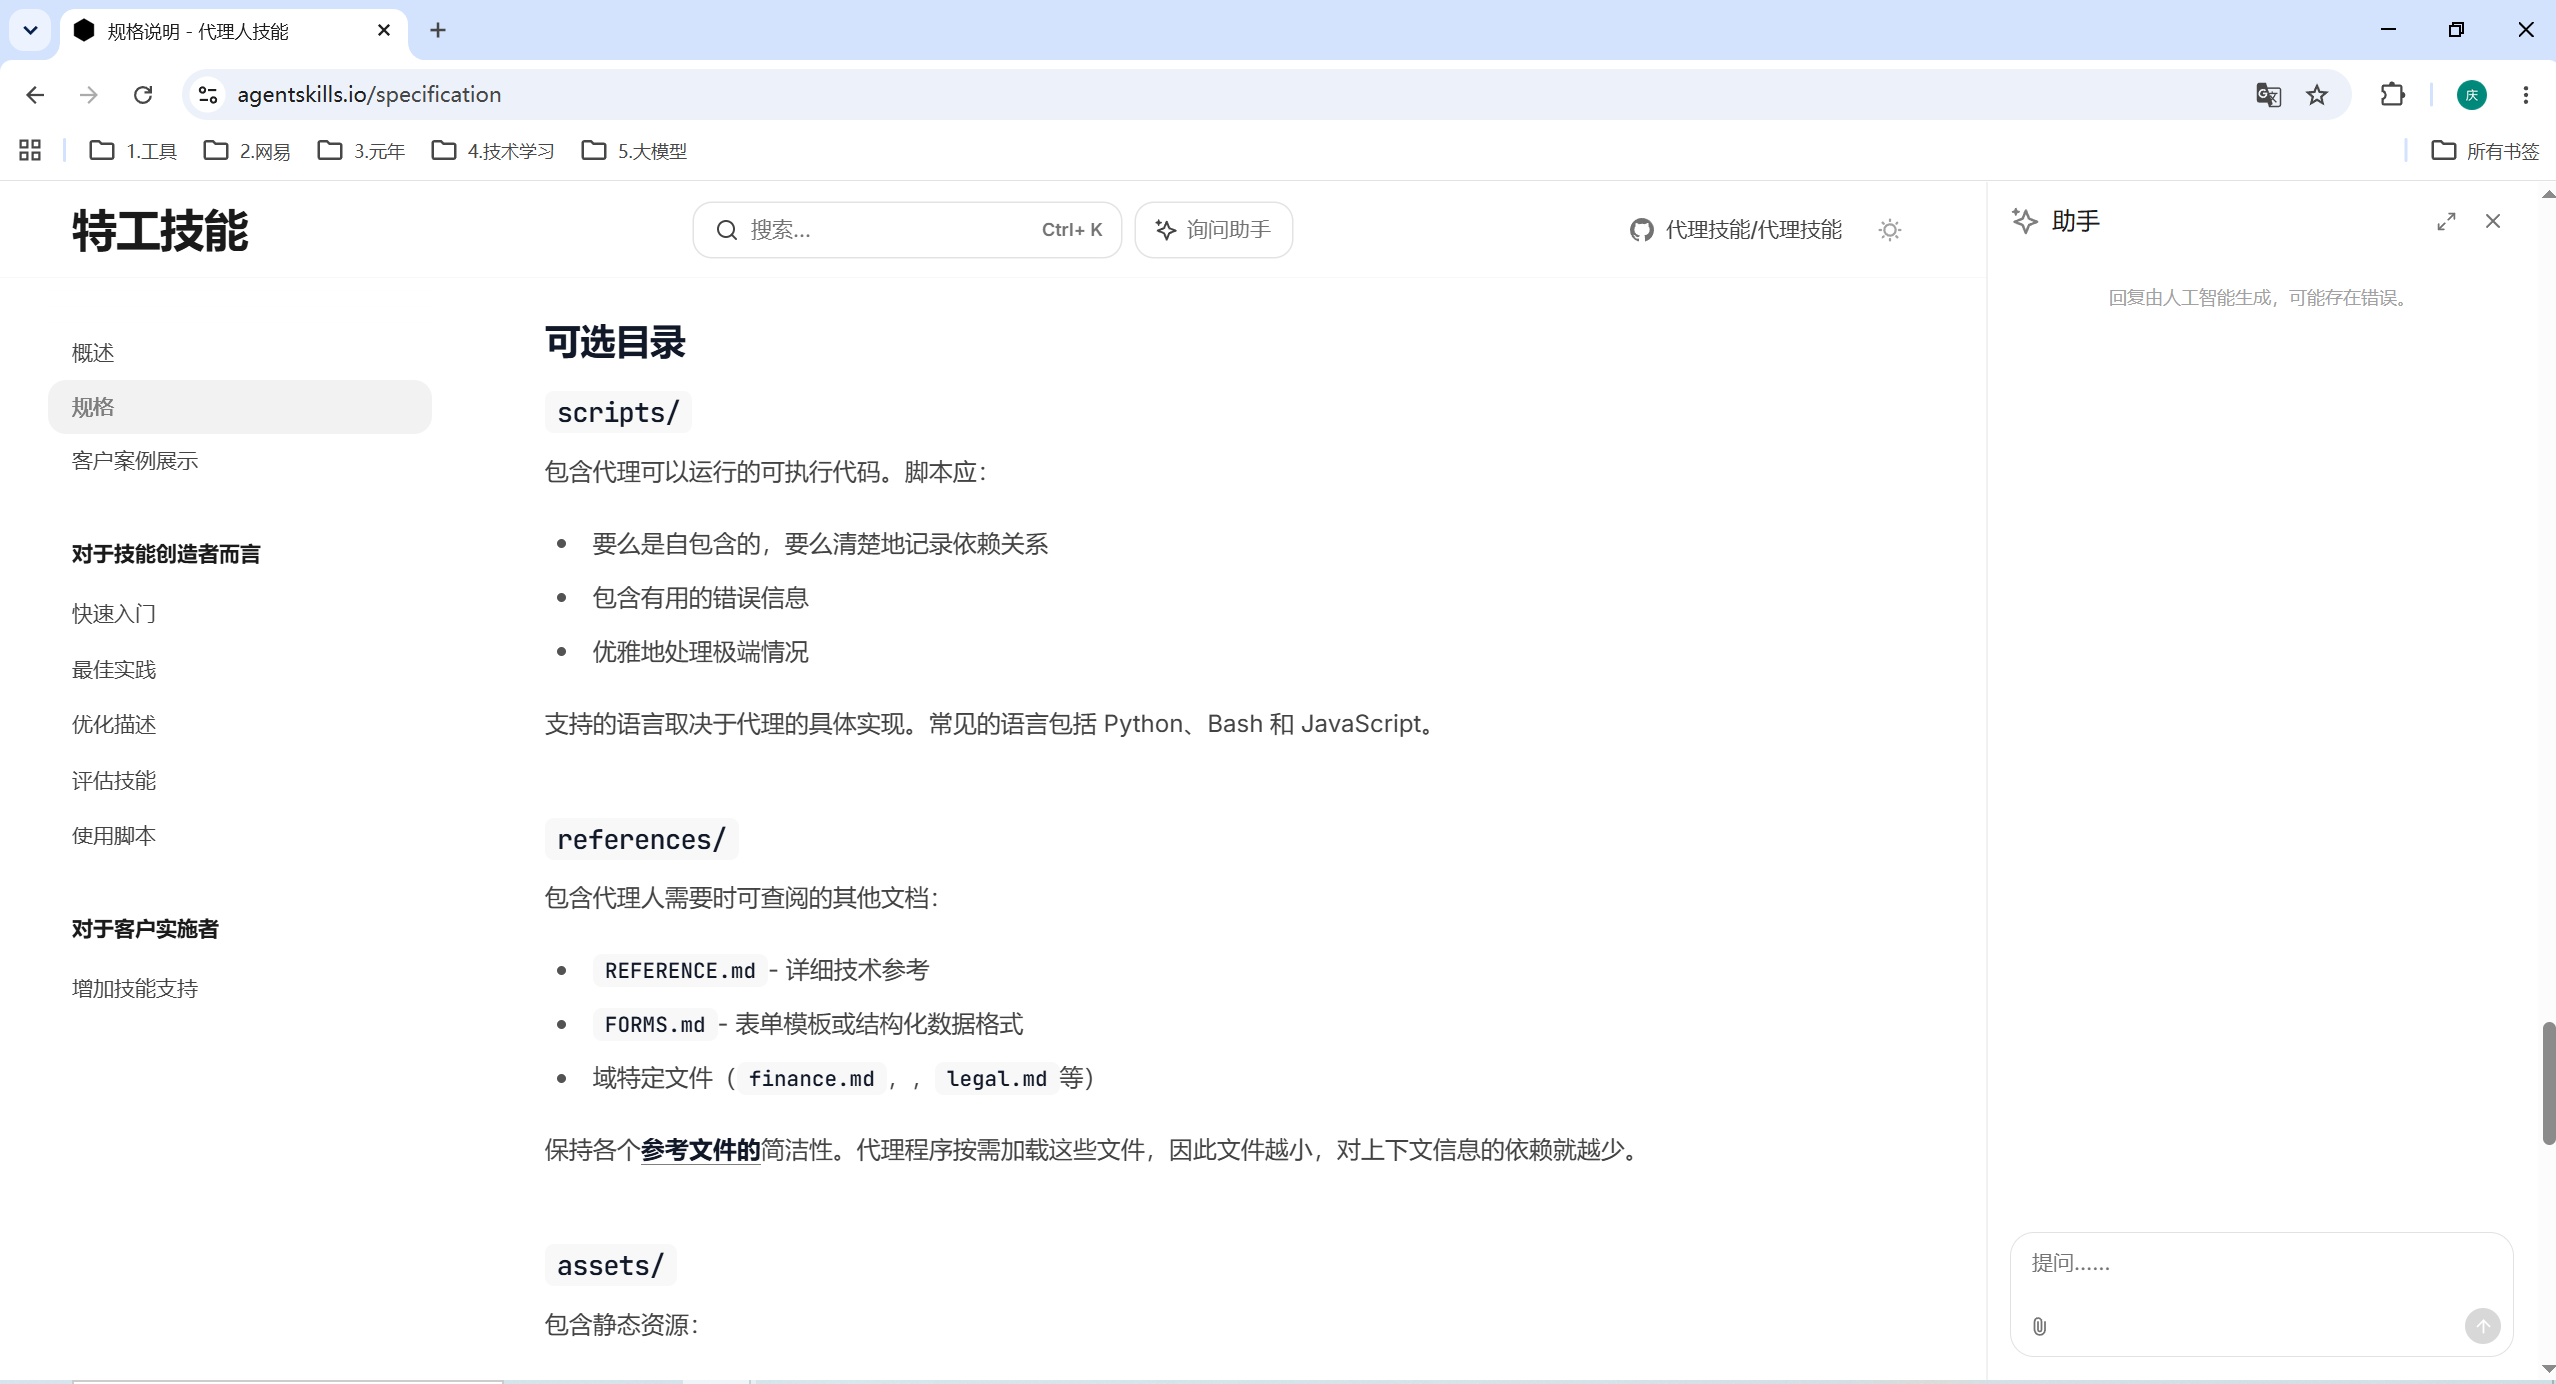Click the 提问 assistant input box
This screenshot has width=2556, height=1384.
pos(2261,1293)
